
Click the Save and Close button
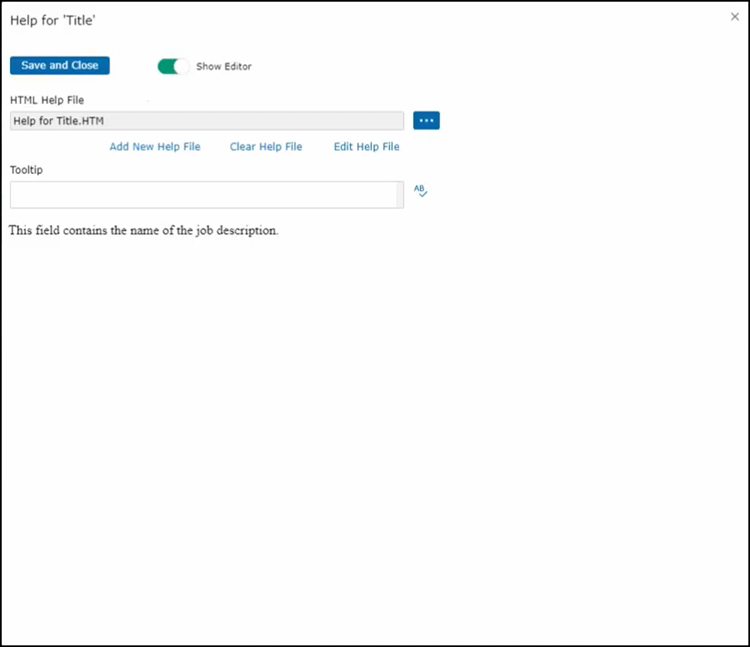pos(60,65)
